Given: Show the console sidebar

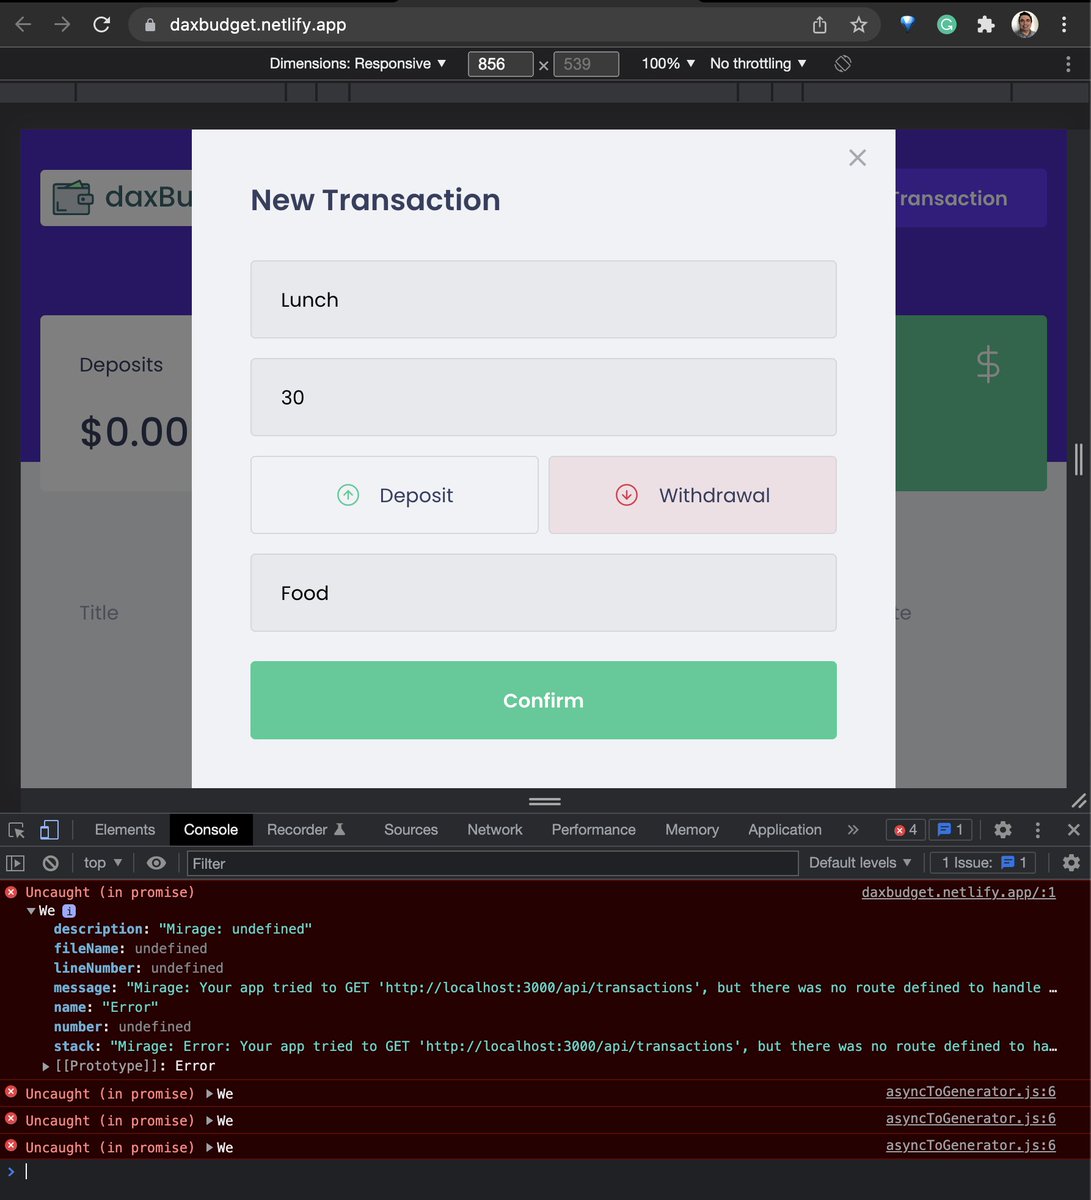Looking at the screenshot, I should (x=15, y=863).
